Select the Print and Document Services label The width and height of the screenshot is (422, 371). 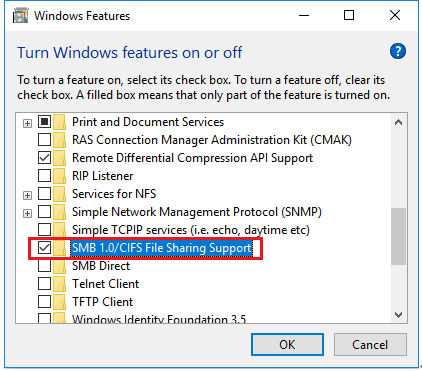click(148, 122)
